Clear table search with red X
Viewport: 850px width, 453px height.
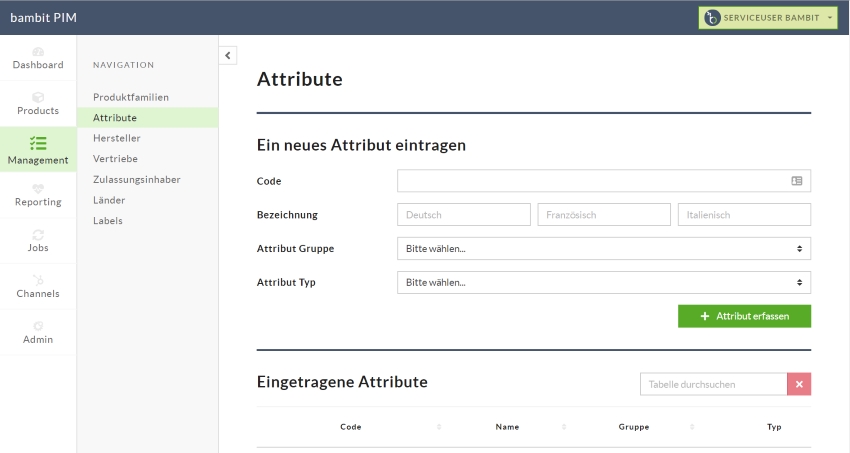pyautogui.click(x=799, y=384)
